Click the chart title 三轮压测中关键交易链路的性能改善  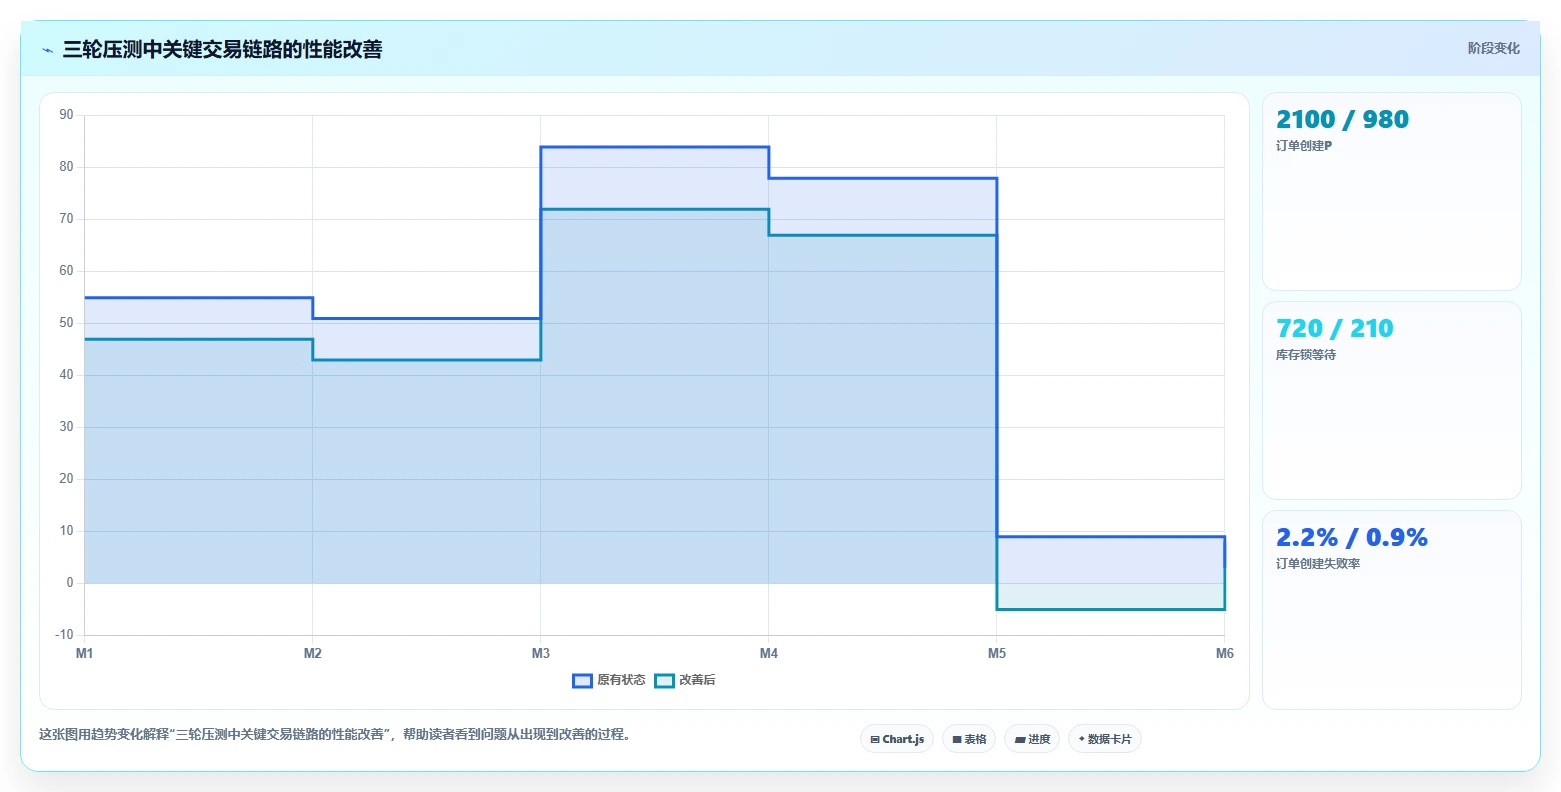pyautogui.click(x=222, y=50)
